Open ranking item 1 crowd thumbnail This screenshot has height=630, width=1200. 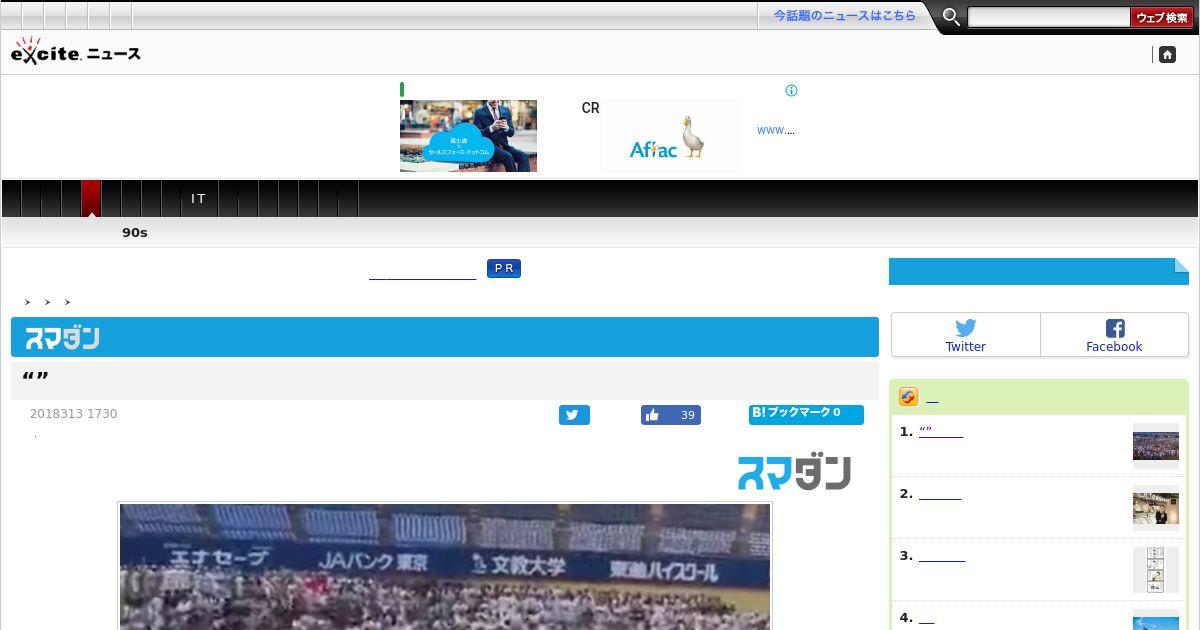click(x=1156, y=446)
